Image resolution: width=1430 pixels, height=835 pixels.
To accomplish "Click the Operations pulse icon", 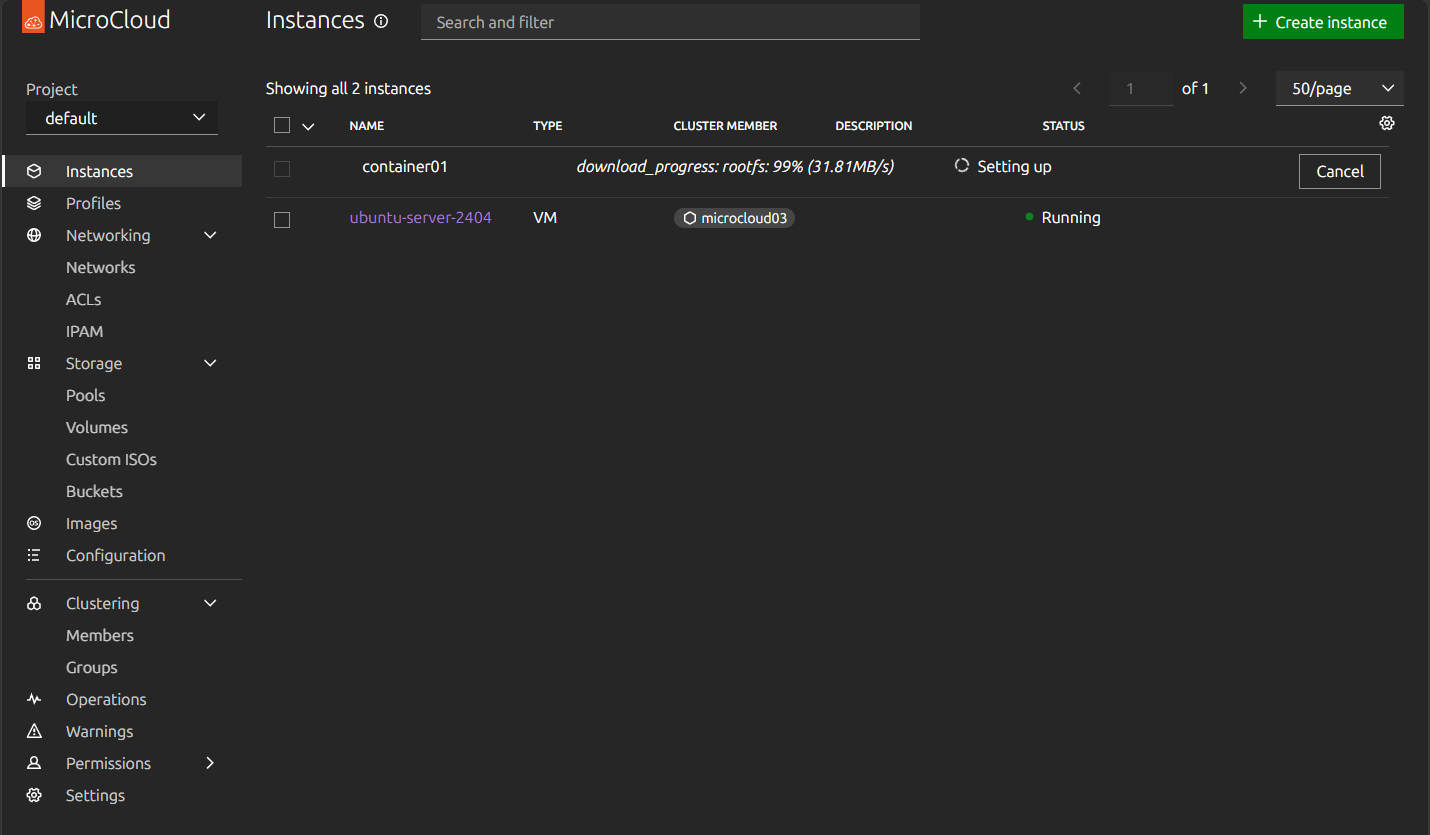I will 34,699.
